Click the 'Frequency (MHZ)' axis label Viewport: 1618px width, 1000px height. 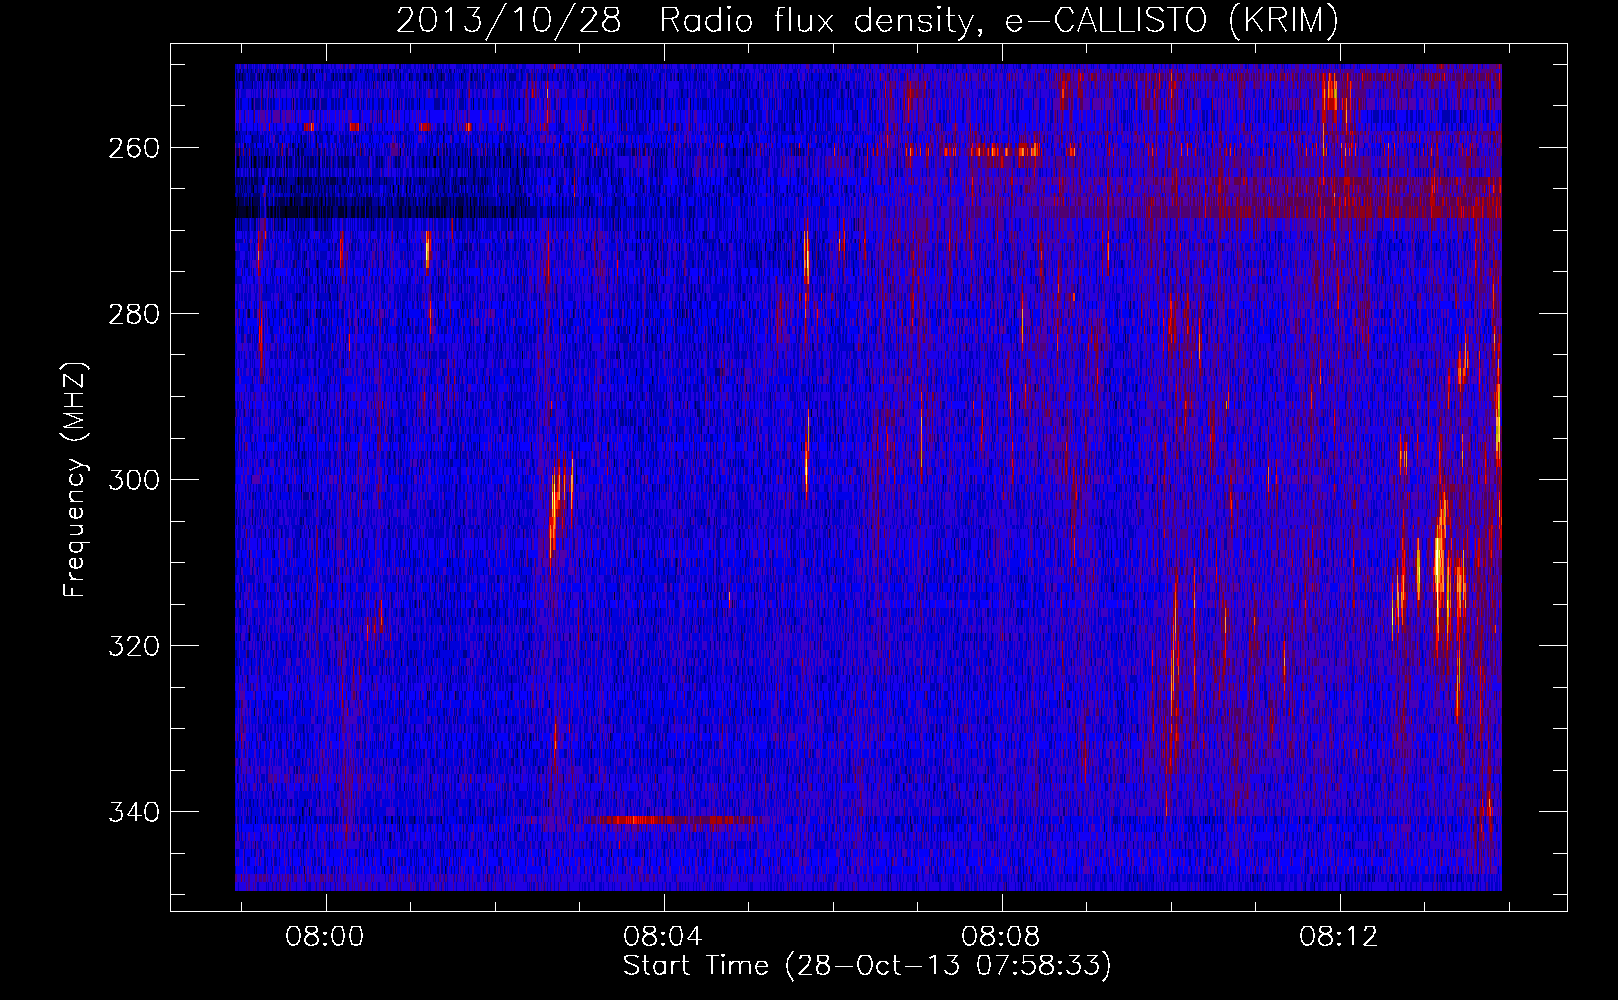pyautogui.click(x=75, y=479)
